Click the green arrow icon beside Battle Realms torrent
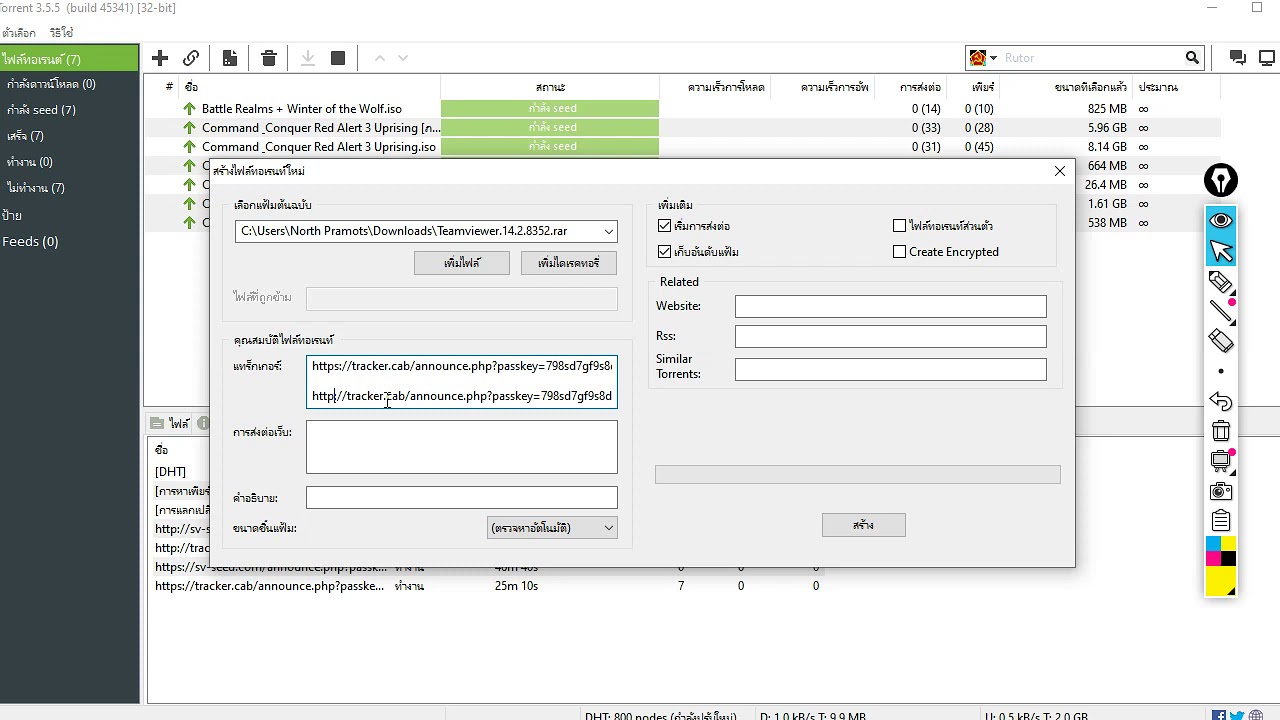 pos(189,109)
